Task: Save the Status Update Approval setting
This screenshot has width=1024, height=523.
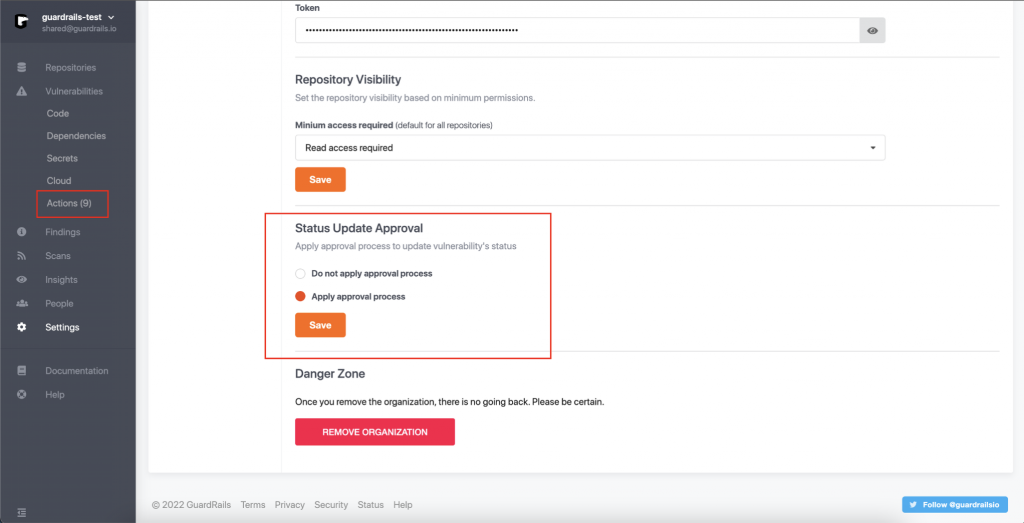Action: (320, 325)
